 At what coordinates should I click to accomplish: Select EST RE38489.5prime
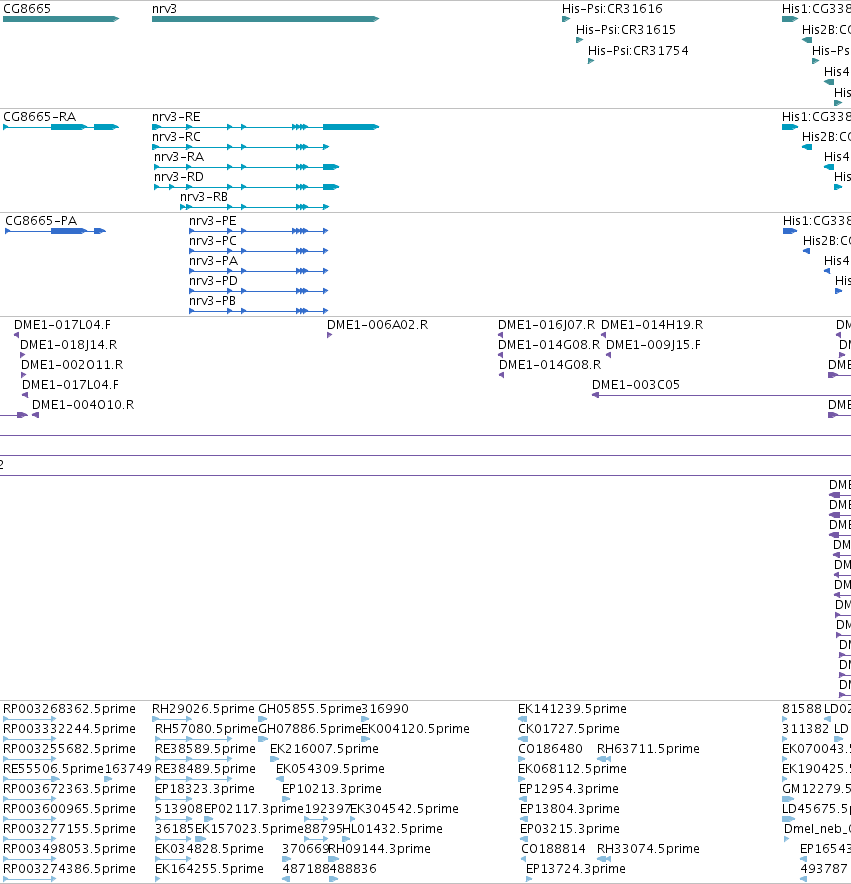point(193,779)
